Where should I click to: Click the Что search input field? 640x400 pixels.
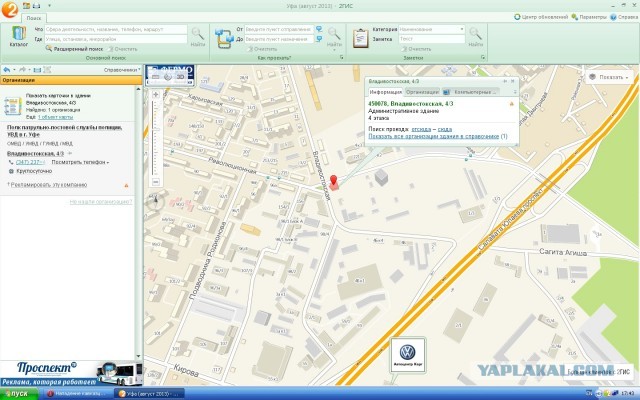click(115, 29)
